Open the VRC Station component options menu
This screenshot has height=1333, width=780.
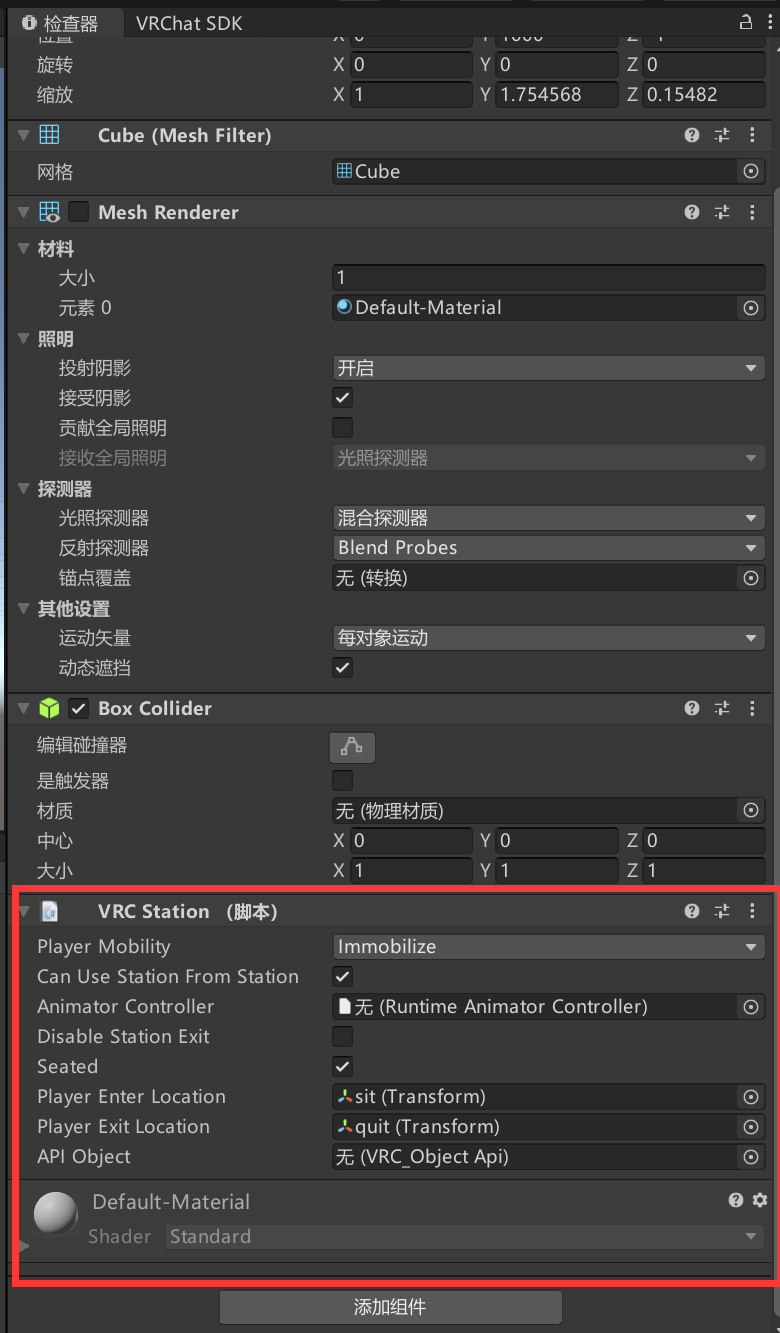click(x=753, y=911)
